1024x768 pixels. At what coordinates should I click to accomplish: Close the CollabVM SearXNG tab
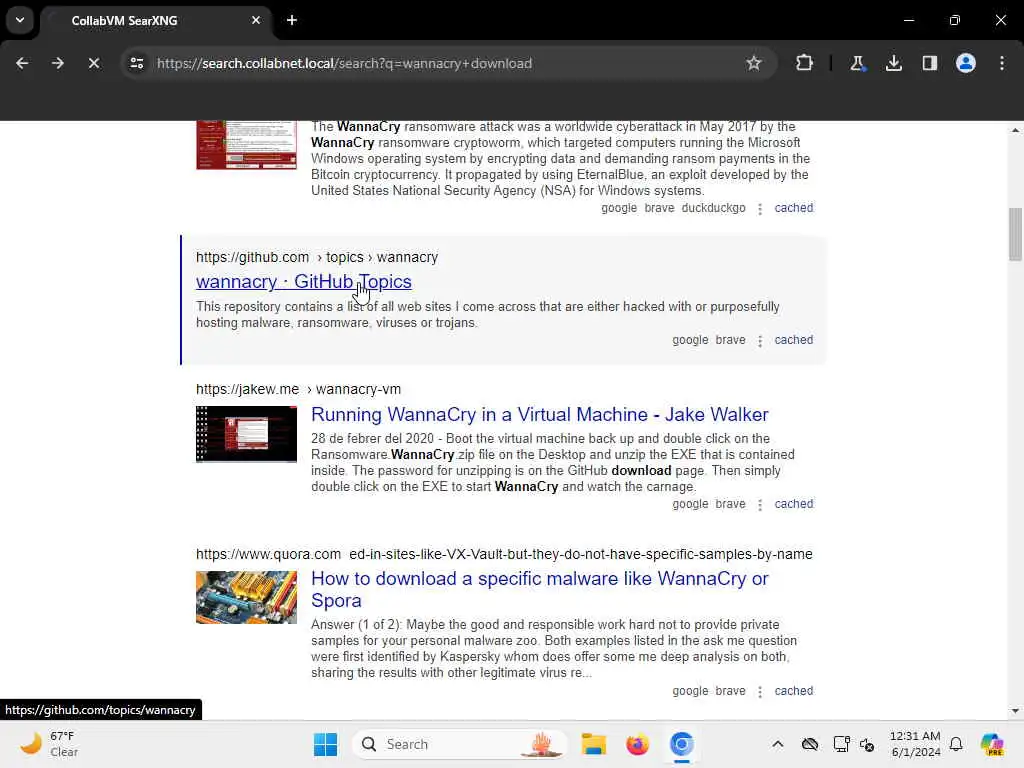click(x=256, y=20)
